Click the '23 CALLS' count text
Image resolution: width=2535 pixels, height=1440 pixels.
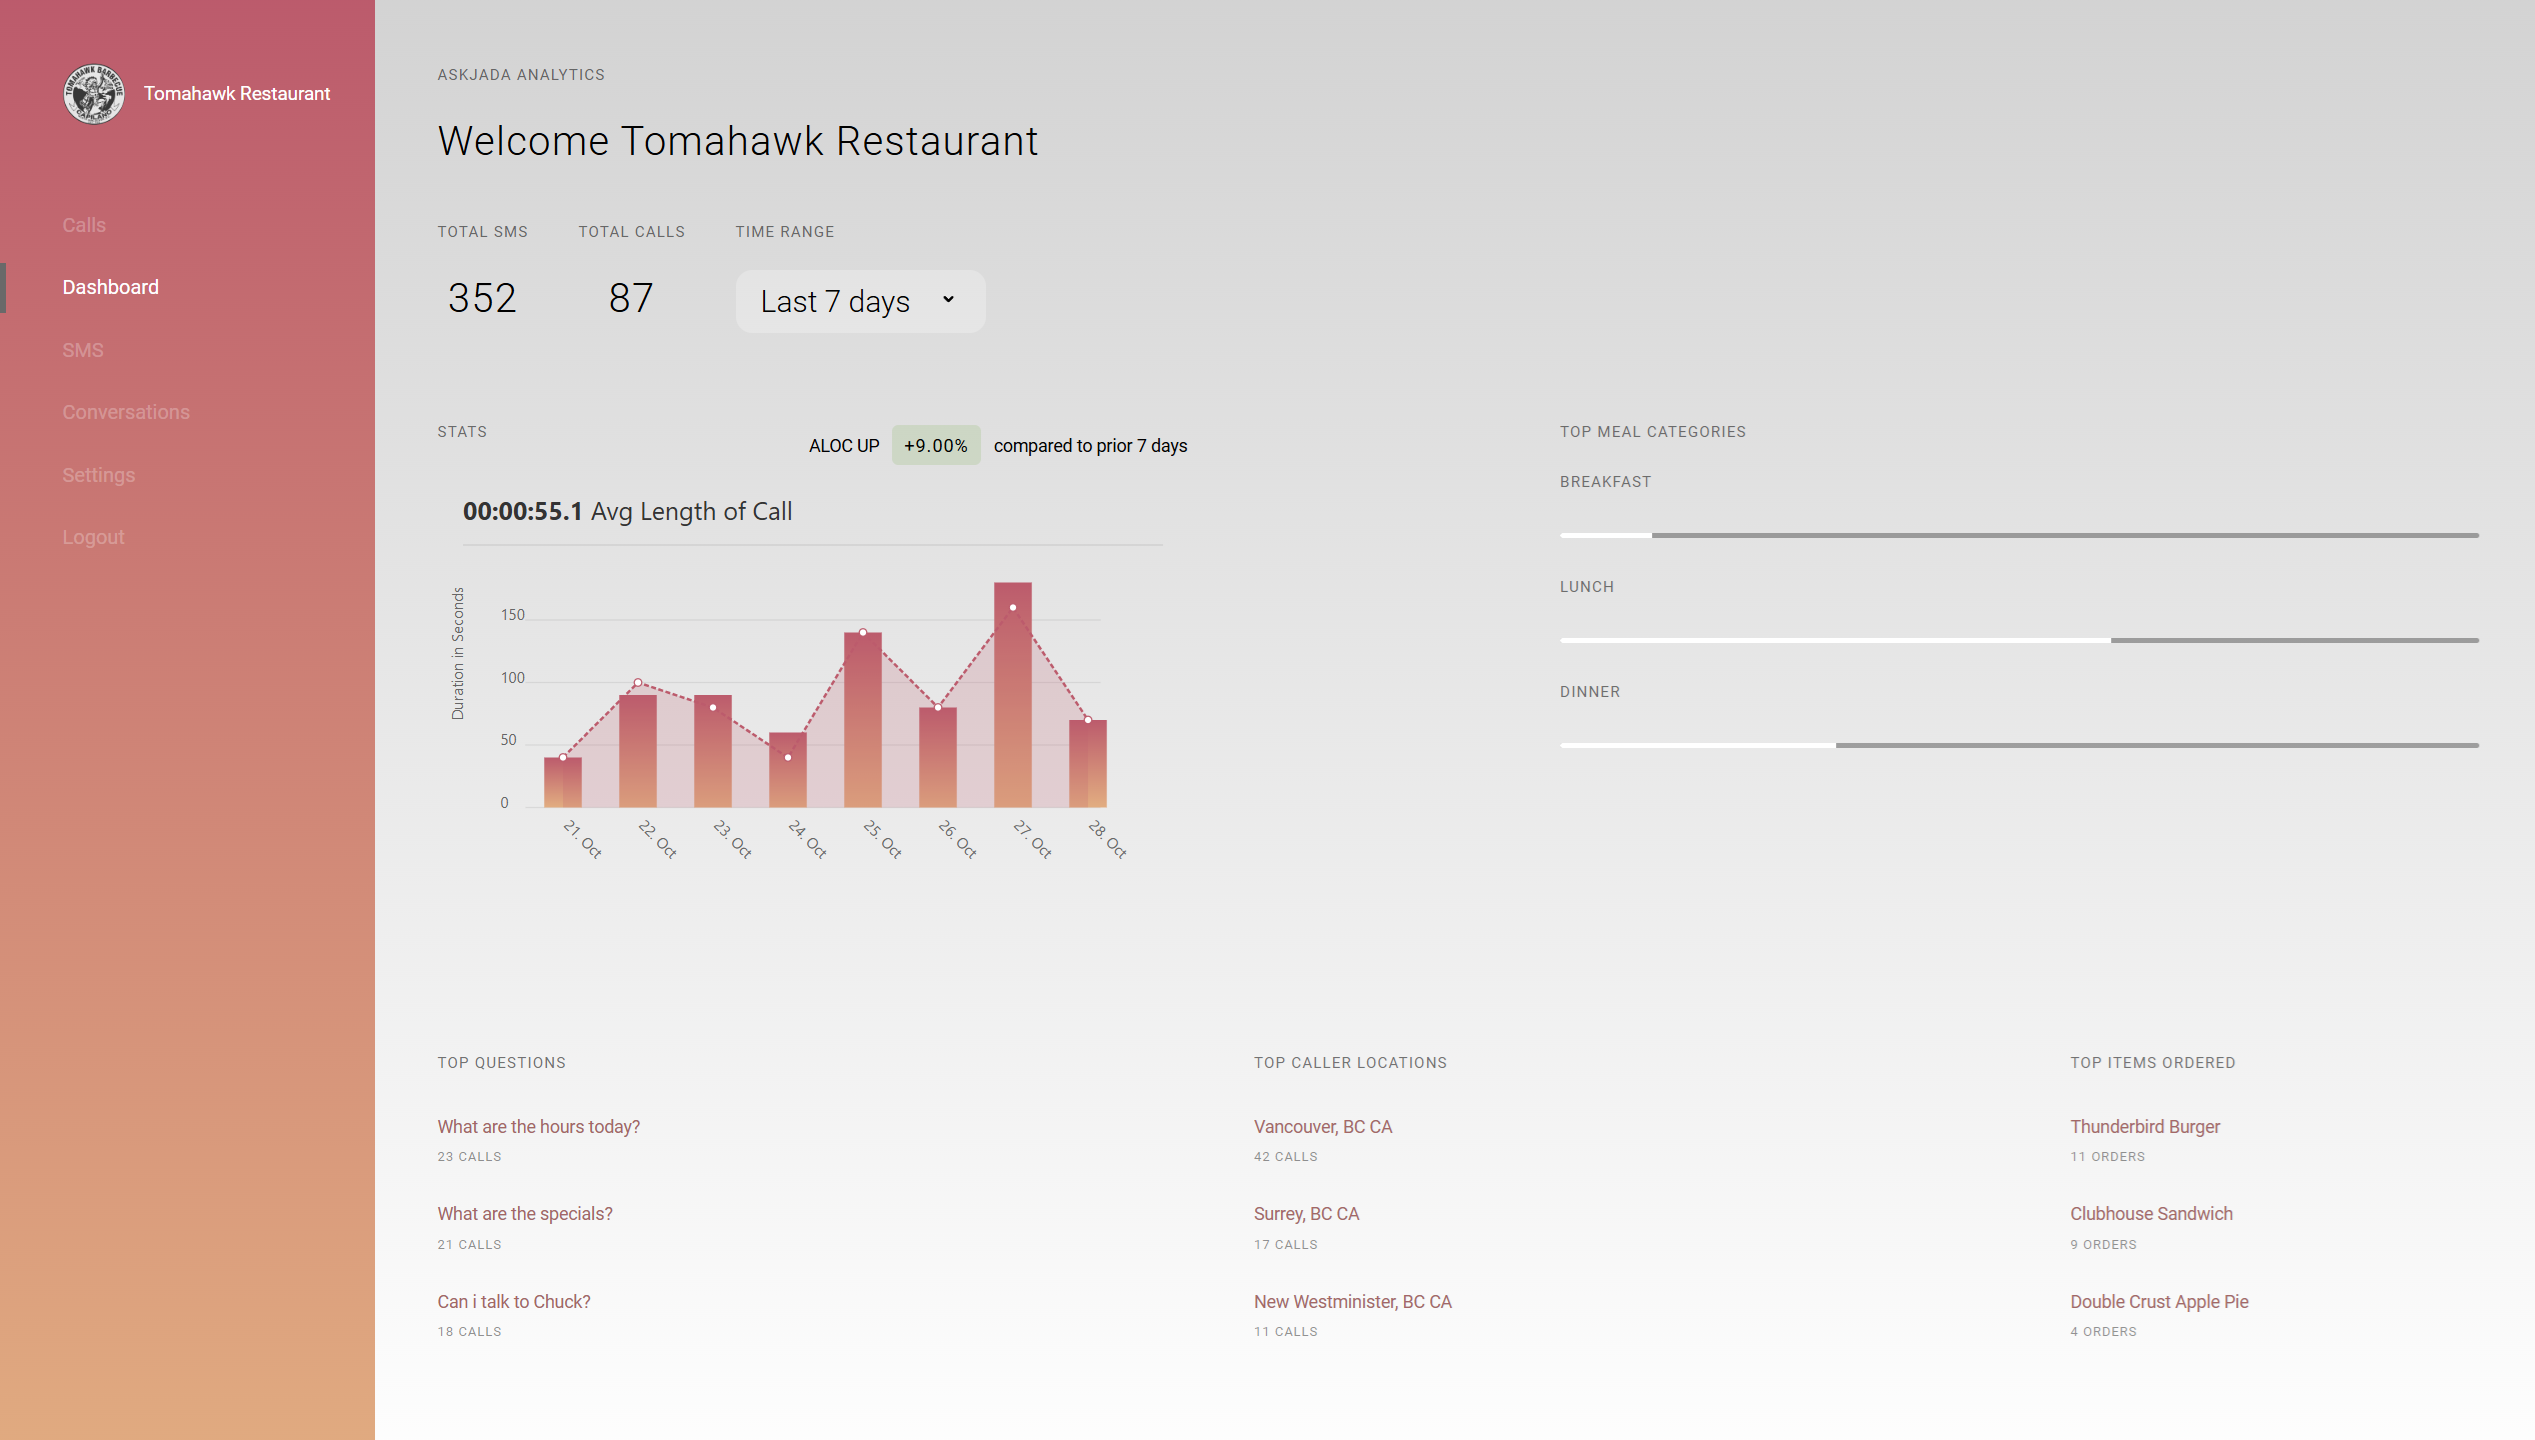coord(469,1156)
